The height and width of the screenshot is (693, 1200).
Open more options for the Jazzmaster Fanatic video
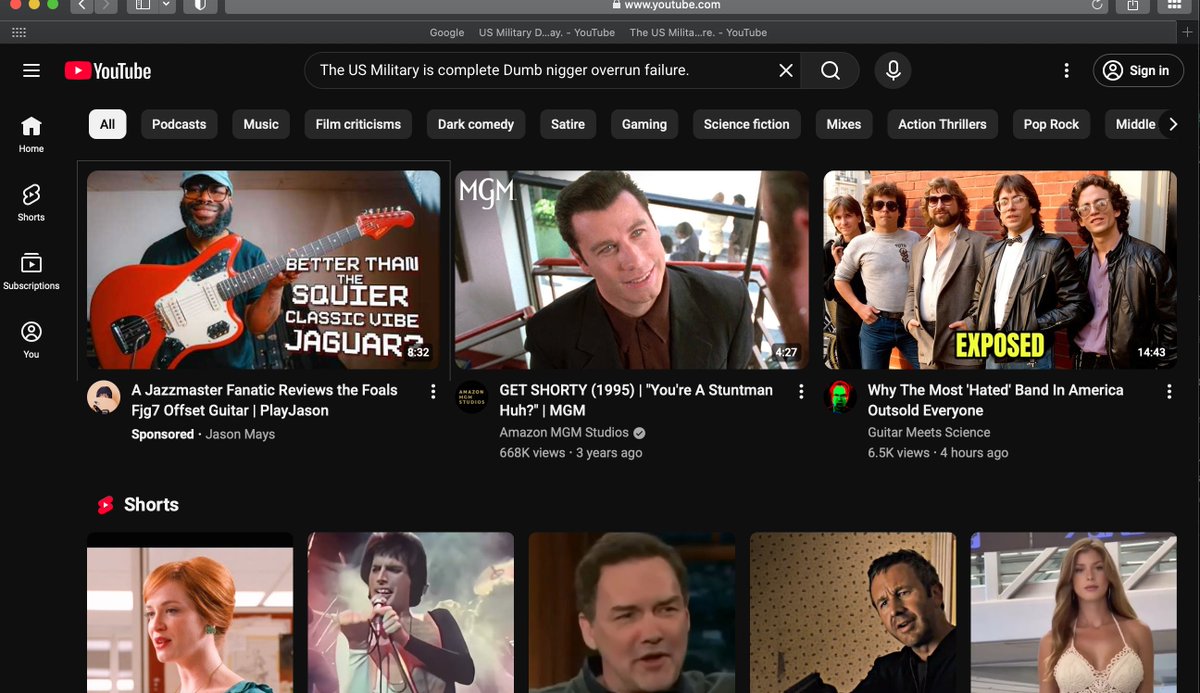coord(433,392)
